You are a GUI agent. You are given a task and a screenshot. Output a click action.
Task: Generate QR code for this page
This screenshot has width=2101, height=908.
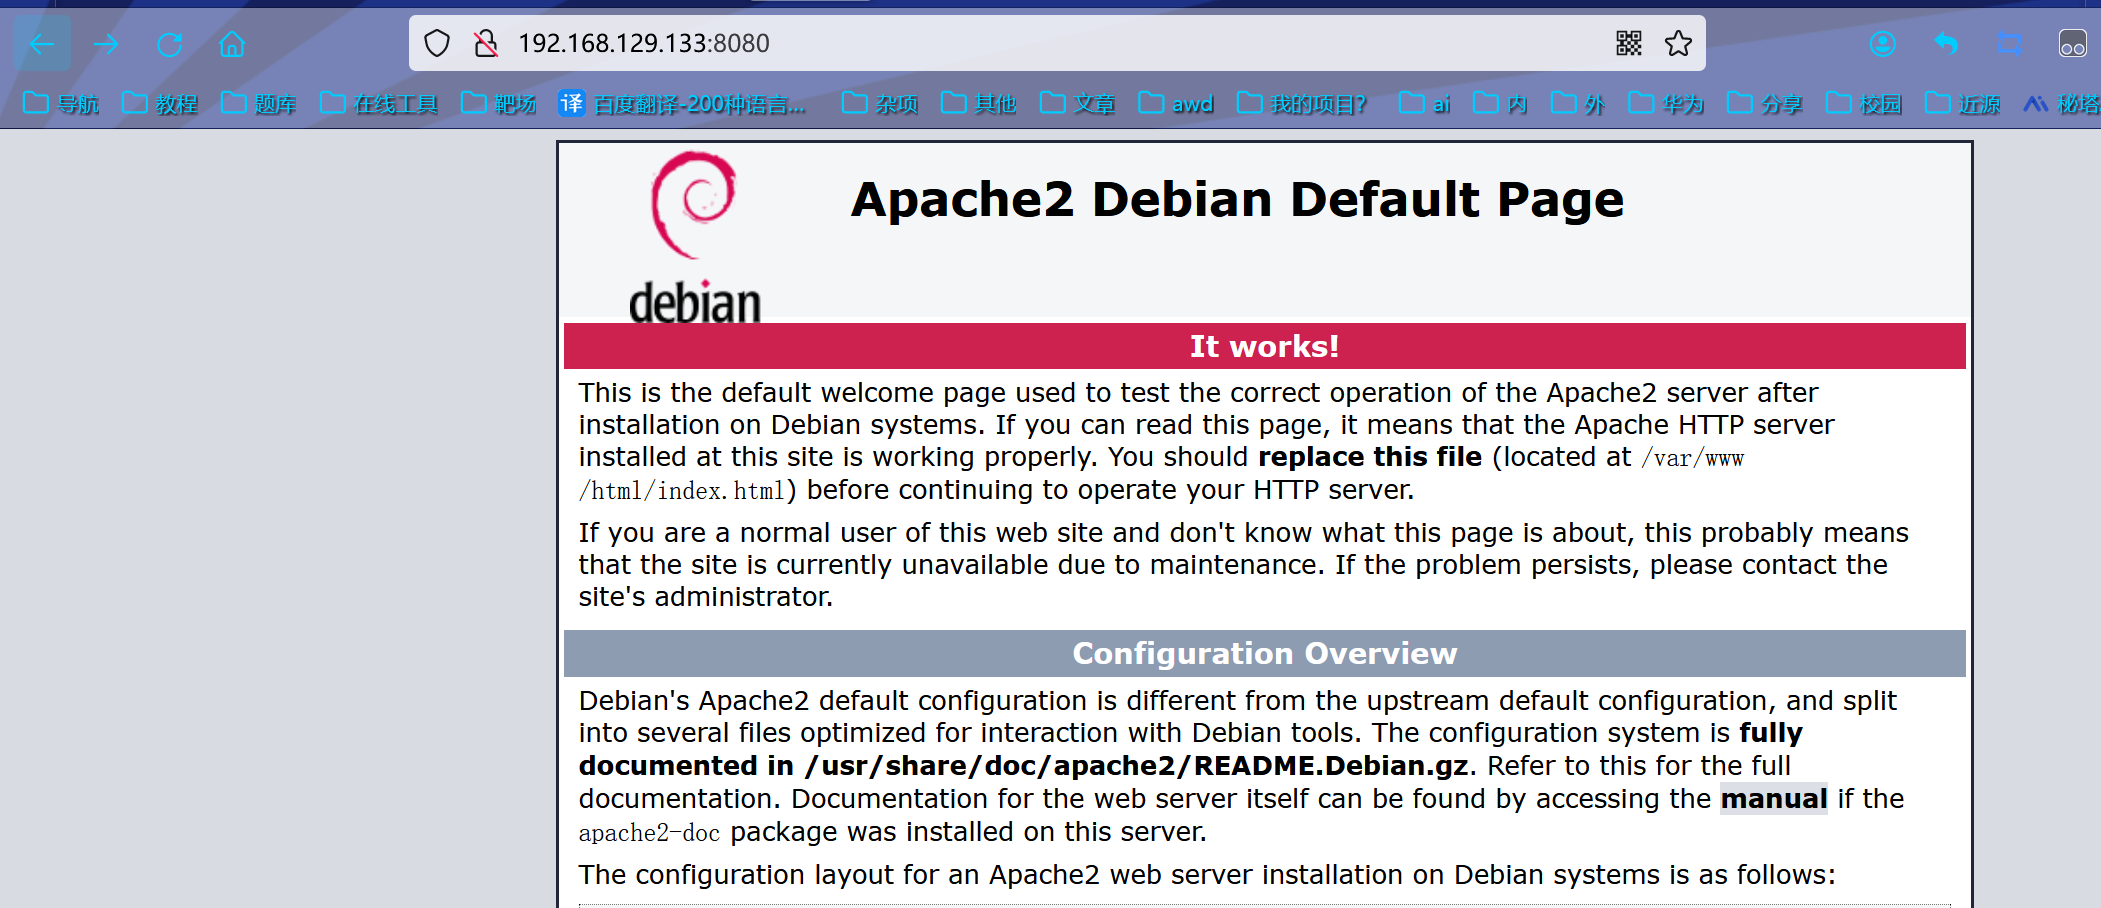point(1629,43)
